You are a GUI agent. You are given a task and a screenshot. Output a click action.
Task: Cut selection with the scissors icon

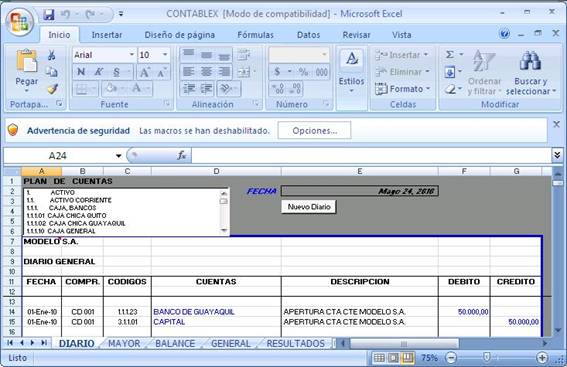click(52, 55)
